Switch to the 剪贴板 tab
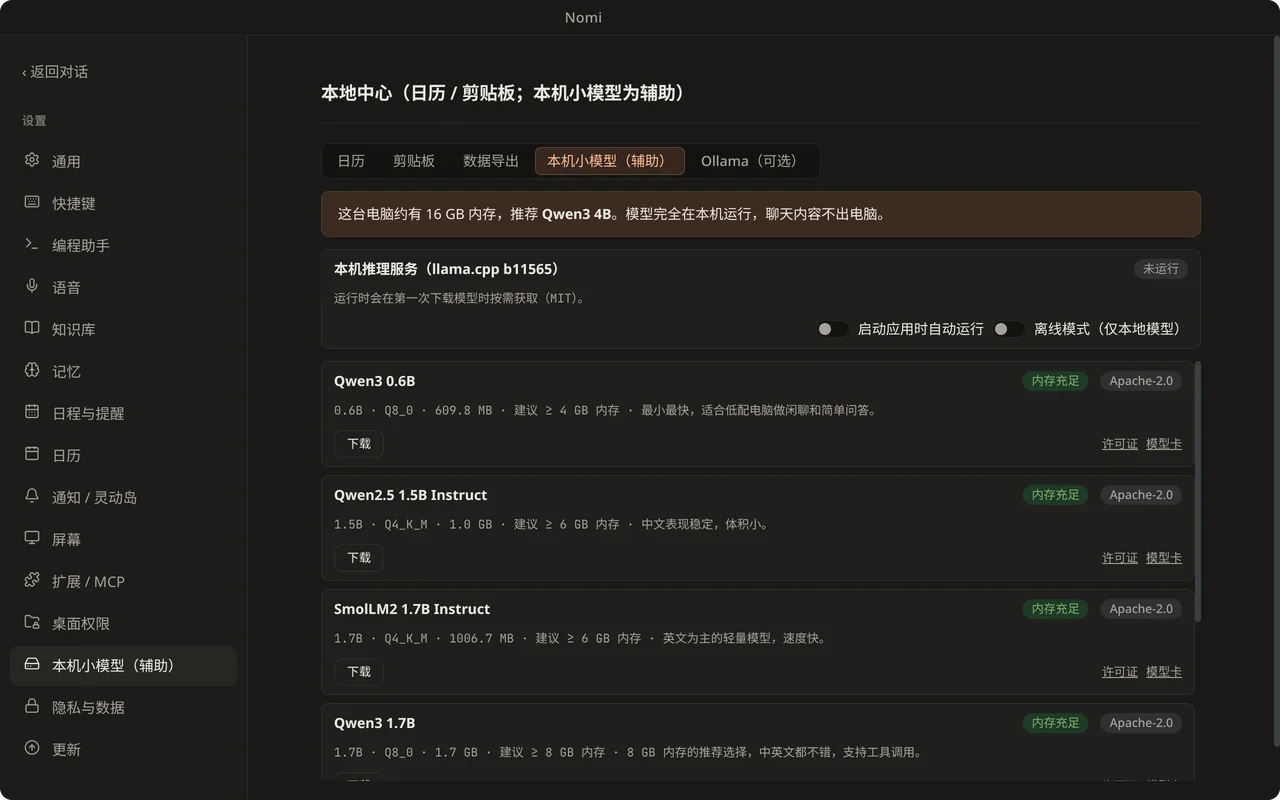This screenshot has width=1280, height=800. 414,161
